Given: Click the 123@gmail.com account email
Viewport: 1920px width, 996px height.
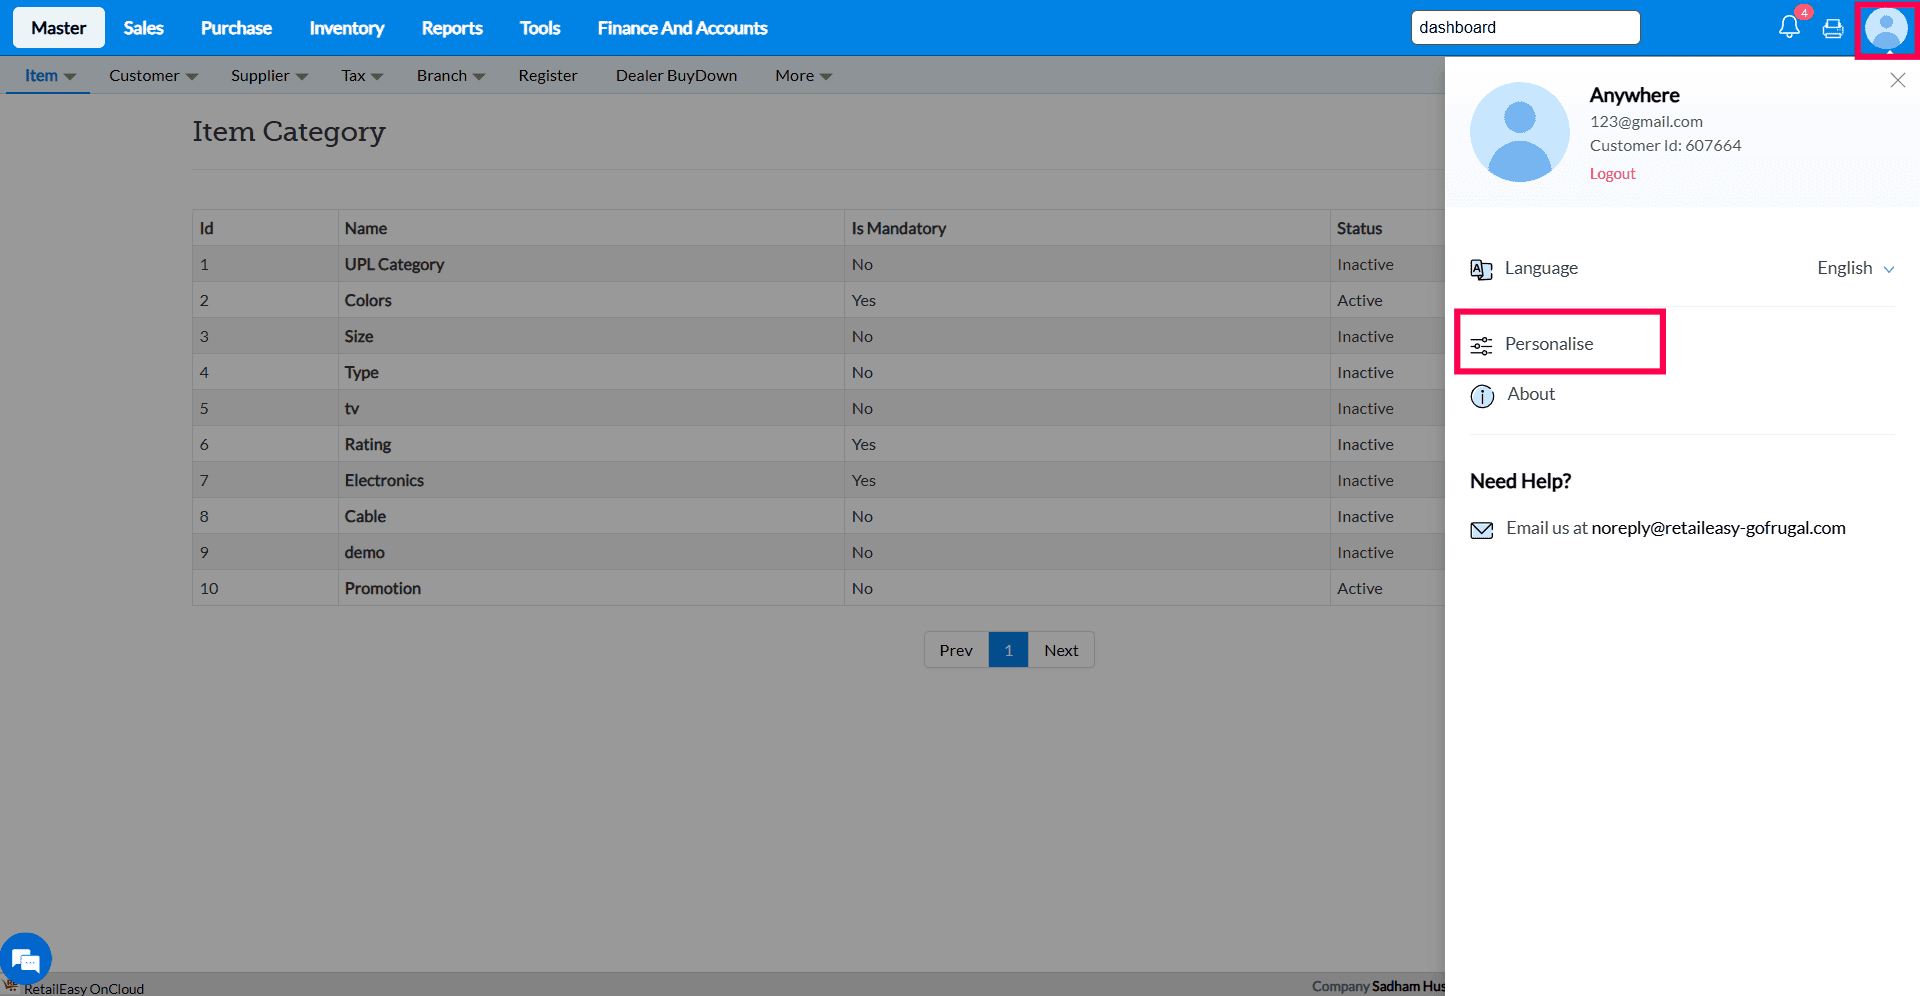Looking at the screenshot, I should (x=1647, y=121).
